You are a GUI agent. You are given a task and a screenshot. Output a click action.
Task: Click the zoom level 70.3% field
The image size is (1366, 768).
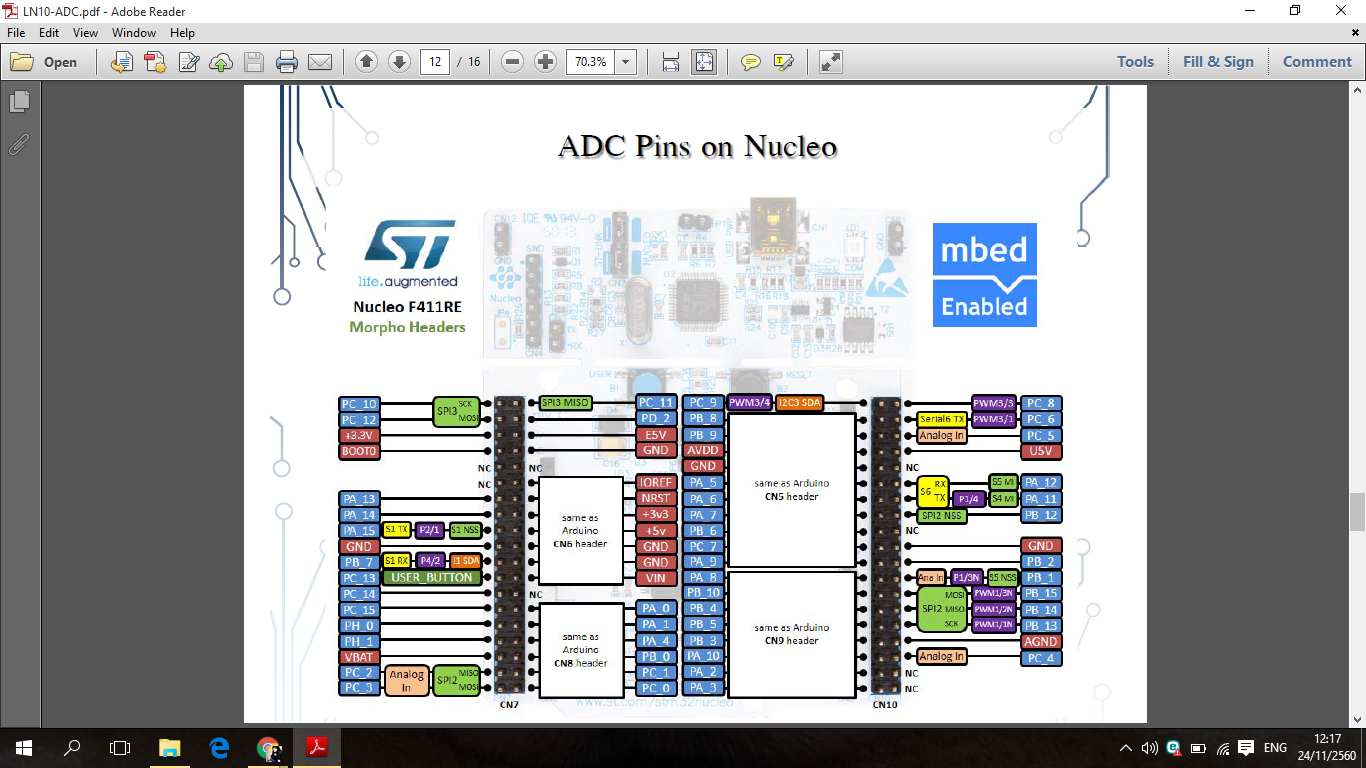[x=591, y=62]
